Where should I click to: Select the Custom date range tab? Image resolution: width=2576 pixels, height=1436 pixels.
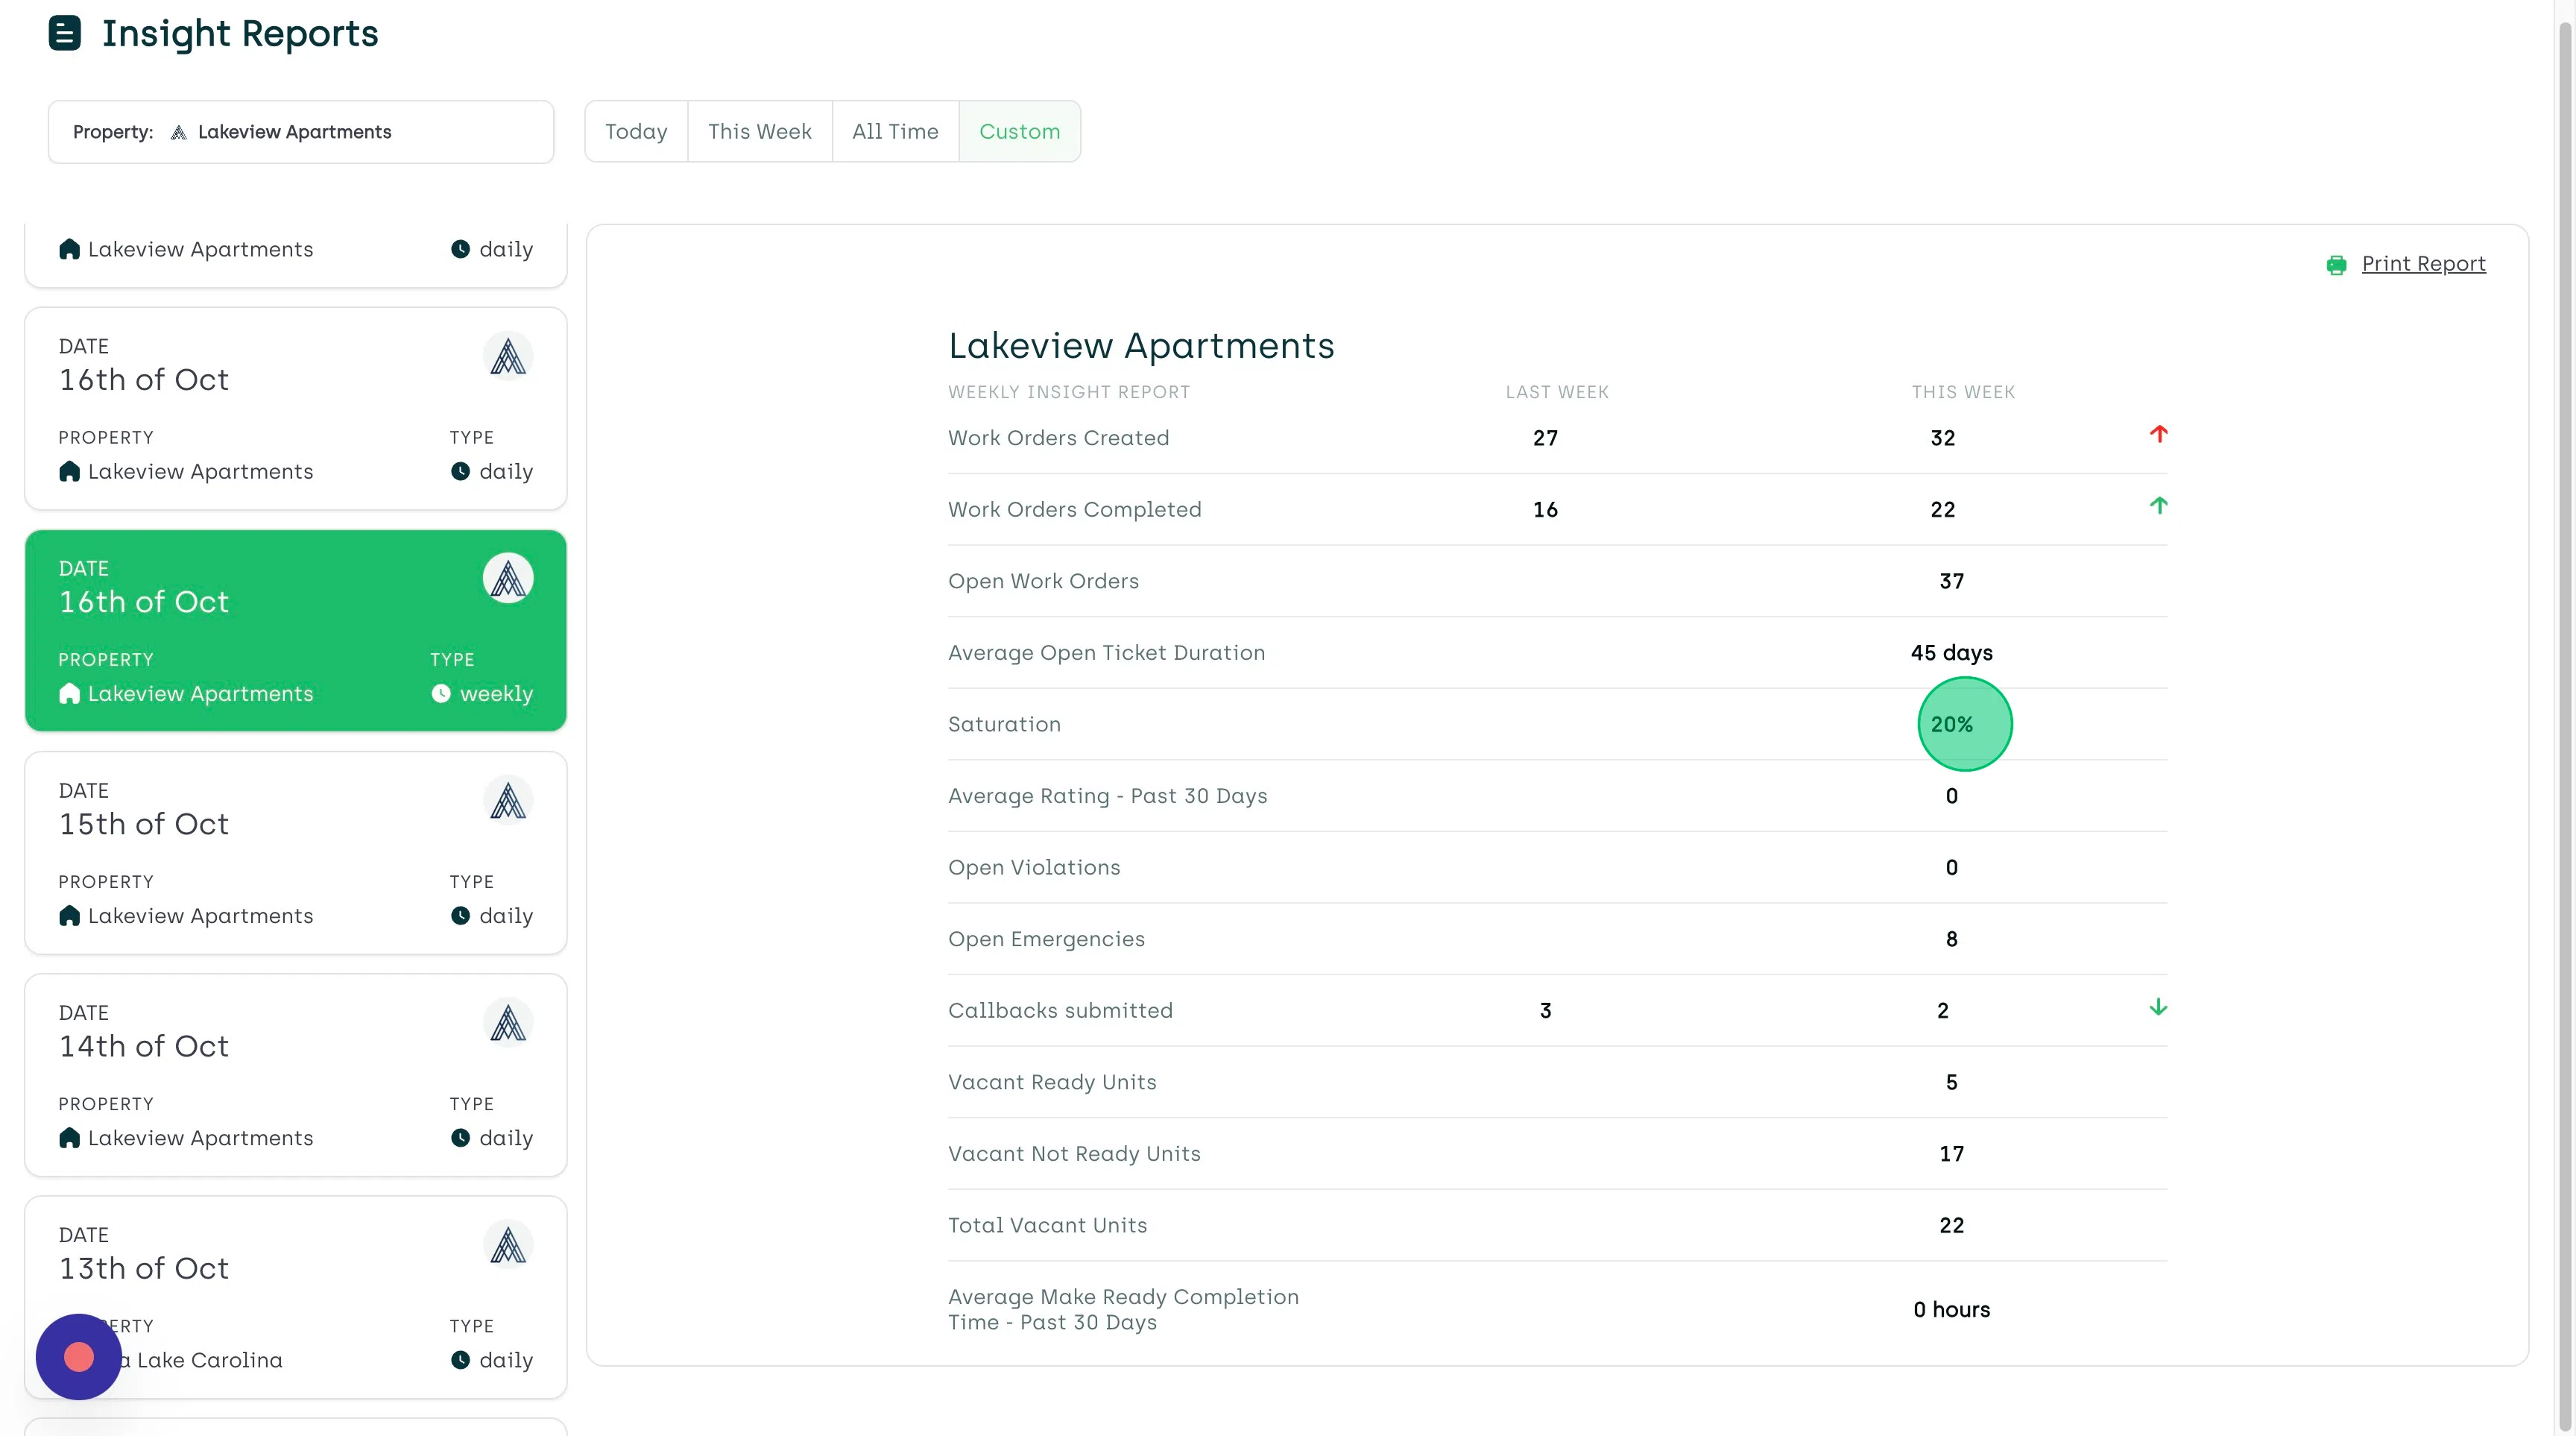tap(1019, 131)
